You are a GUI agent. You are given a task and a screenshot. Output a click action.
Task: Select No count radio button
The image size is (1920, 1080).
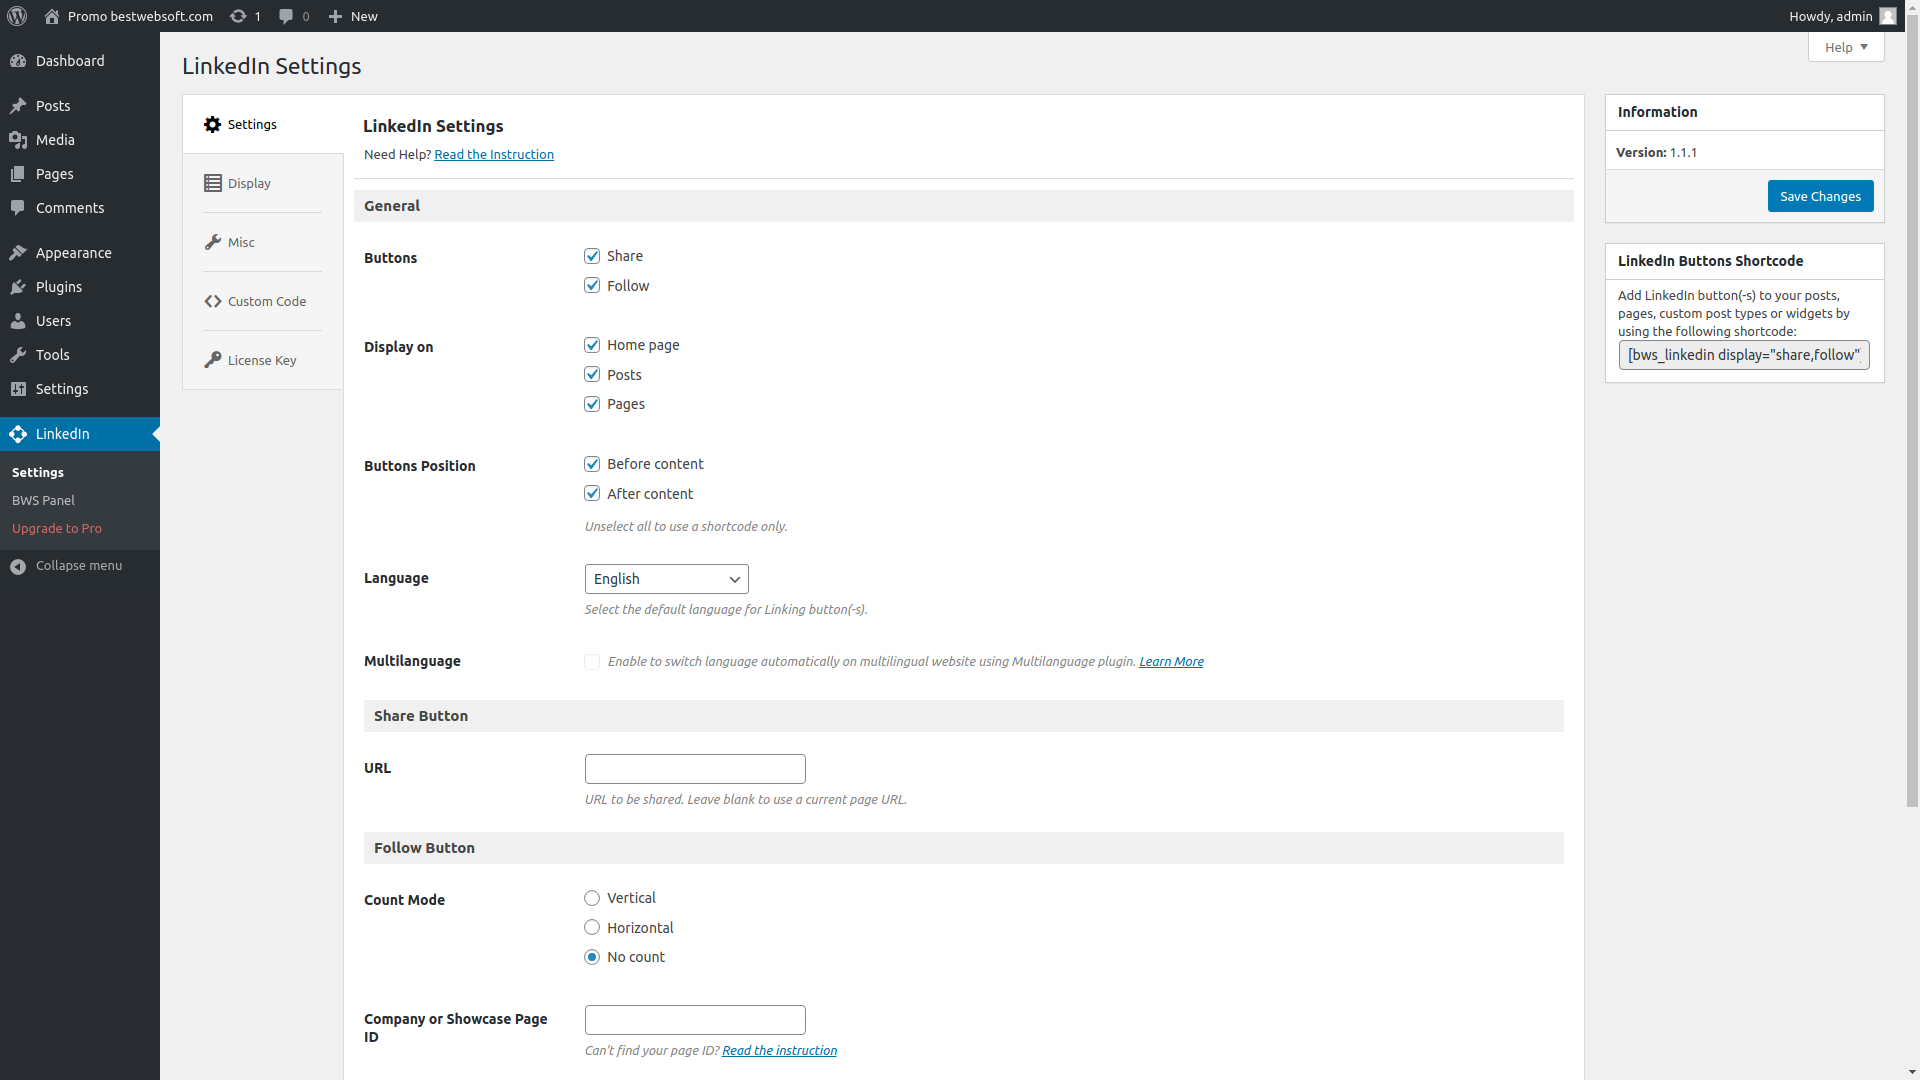point(592,957)
